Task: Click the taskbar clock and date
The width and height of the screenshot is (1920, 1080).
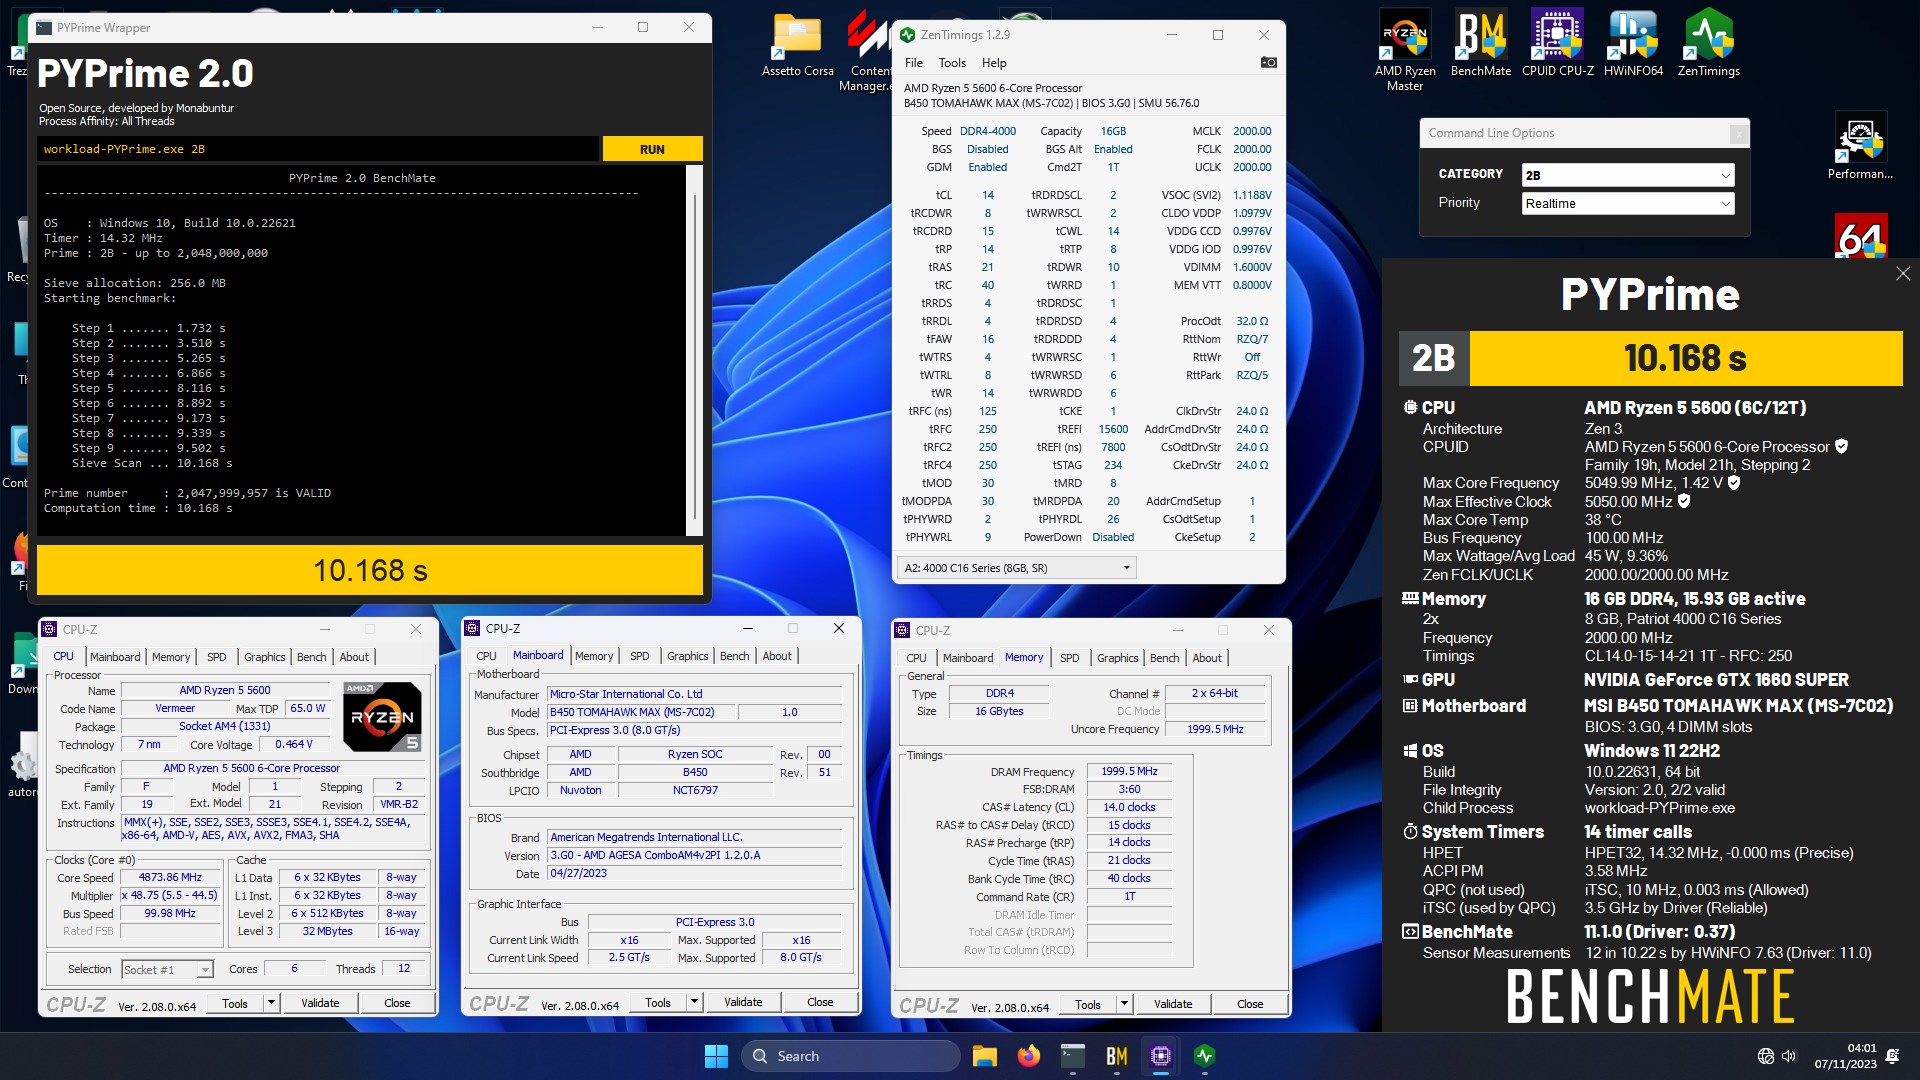Action: coord(1845,1056)
